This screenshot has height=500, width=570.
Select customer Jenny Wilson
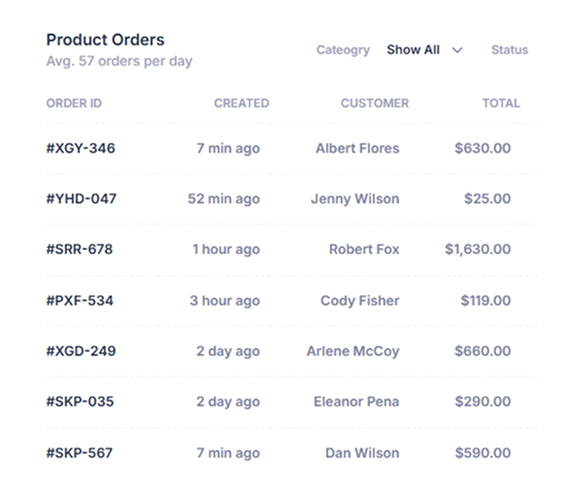[x=355, y=199]
